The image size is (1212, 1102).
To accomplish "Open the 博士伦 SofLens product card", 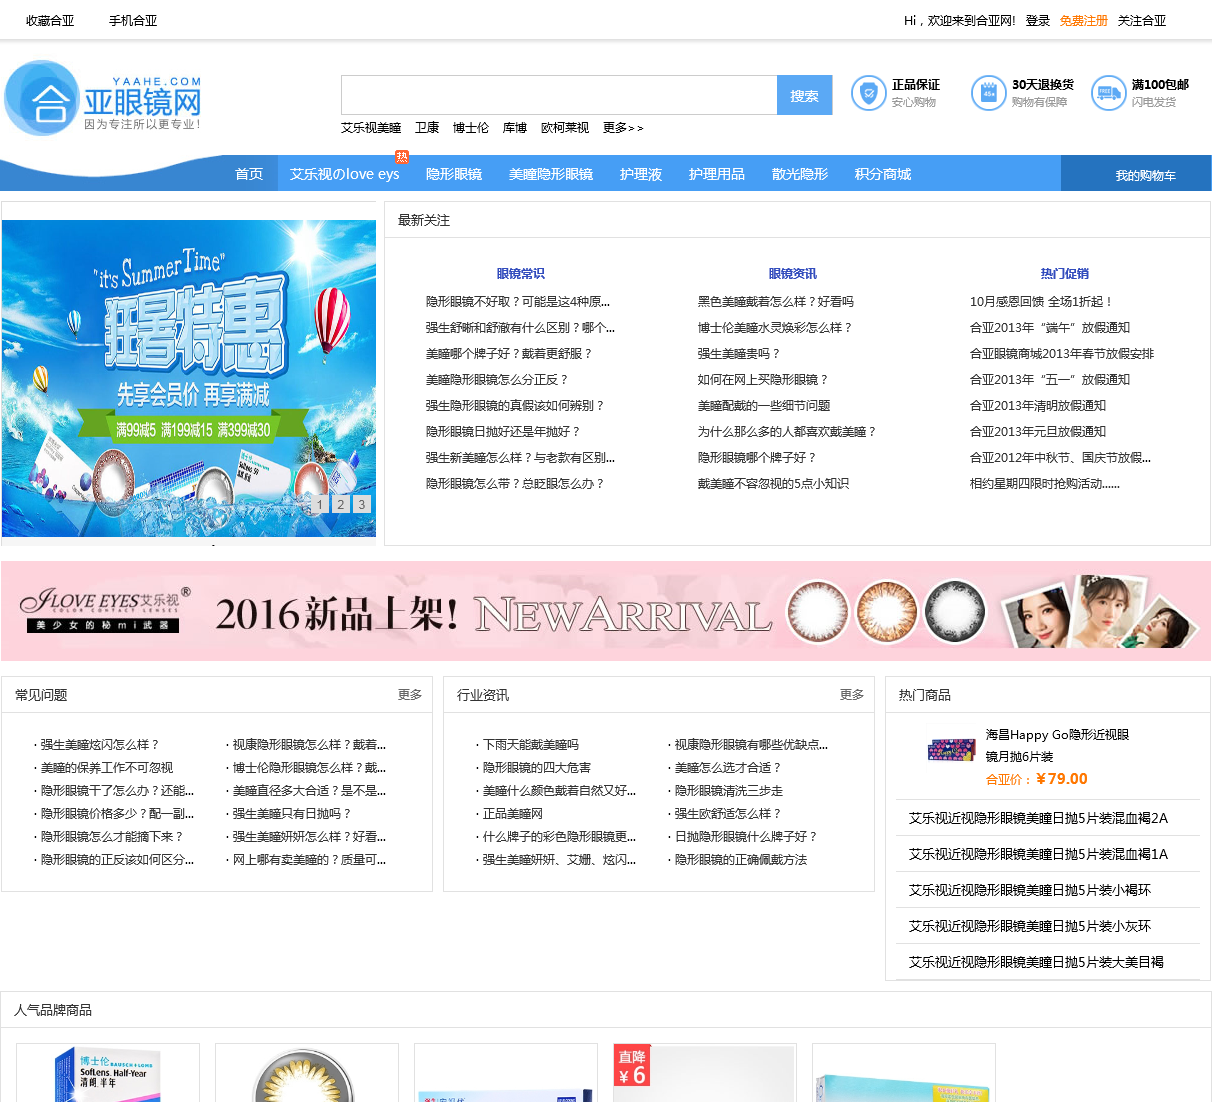I will [108, 1073].
